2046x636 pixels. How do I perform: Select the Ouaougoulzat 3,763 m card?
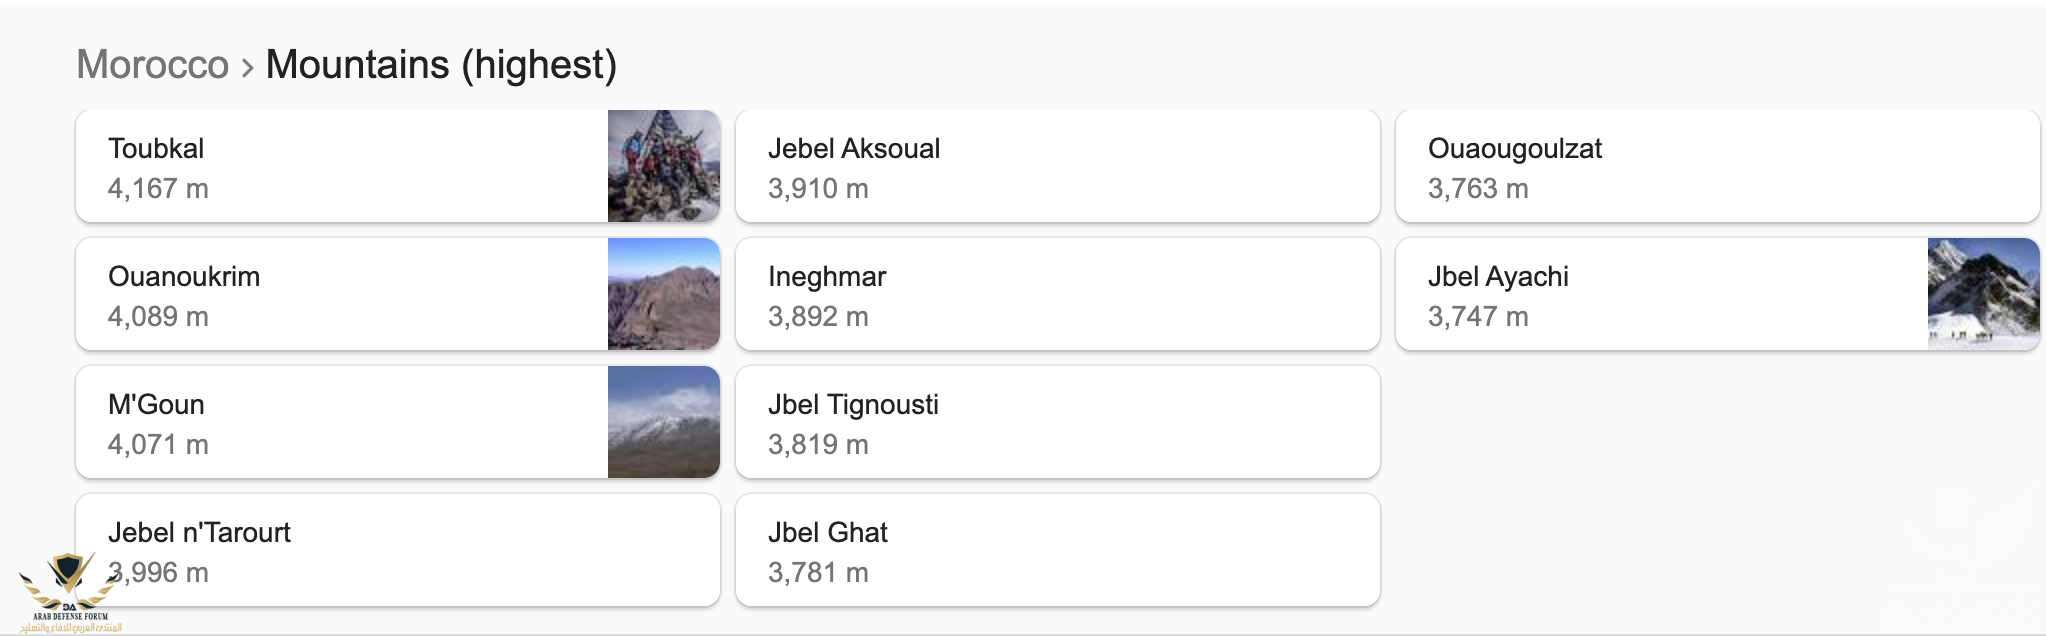pyautogui.click(x=1718, y=166)
